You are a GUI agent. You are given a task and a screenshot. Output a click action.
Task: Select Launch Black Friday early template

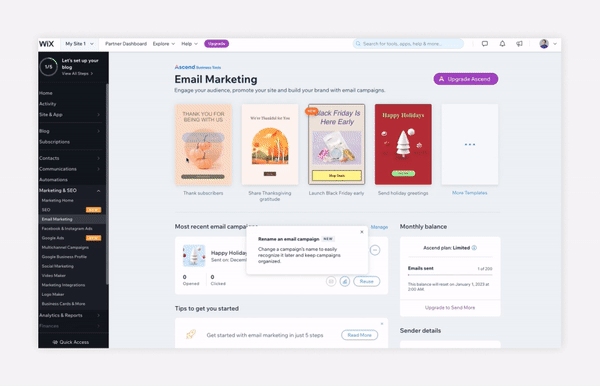tap(336, 145)
